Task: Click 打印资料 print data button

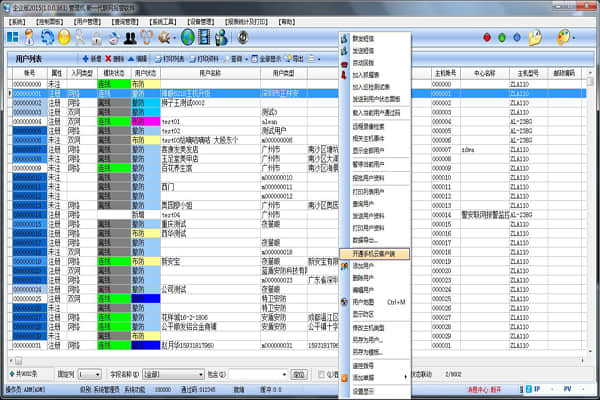Action: 204,59
